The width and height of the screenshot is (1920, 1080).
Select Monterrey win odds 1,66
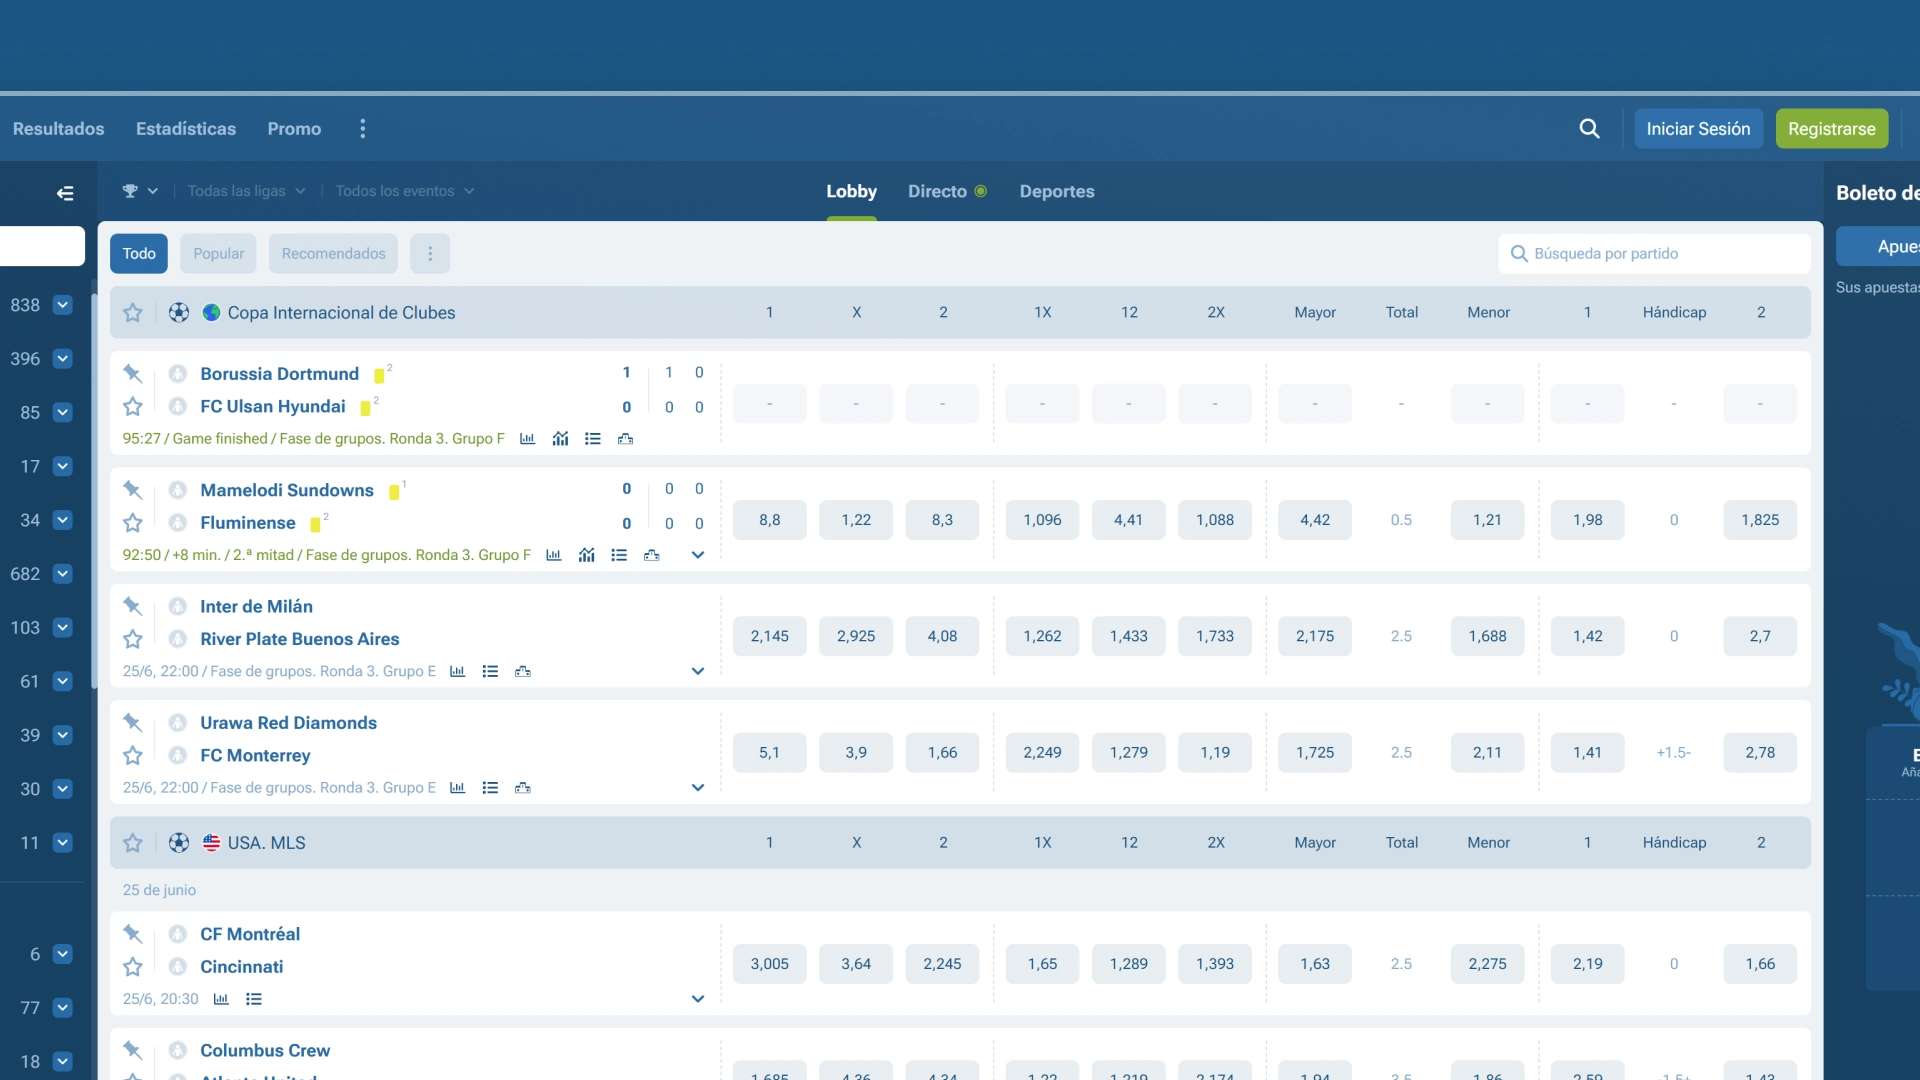[942, 753]
